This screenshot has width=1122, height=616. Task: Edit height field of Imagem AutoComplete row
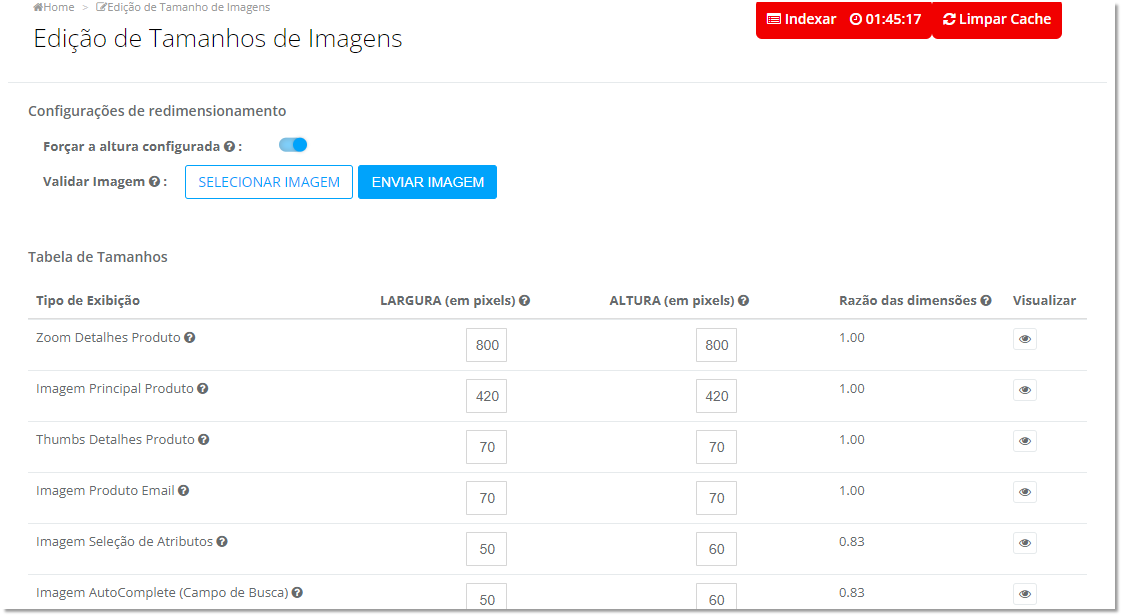pyautogui.click(x=716, y=597)
